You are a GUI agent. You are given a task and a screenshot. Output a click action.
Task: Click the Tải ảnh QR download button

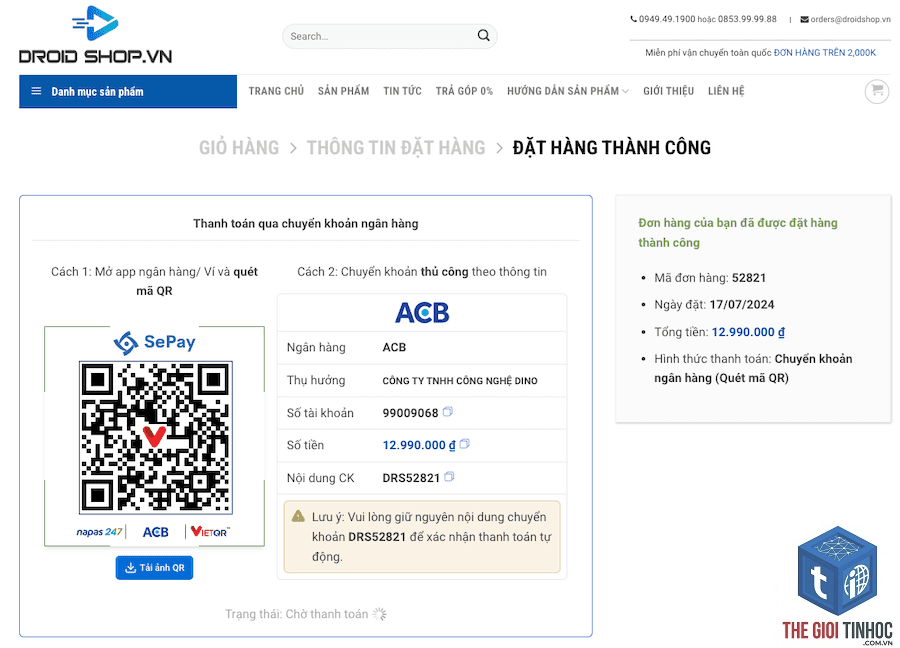point(154,568)
